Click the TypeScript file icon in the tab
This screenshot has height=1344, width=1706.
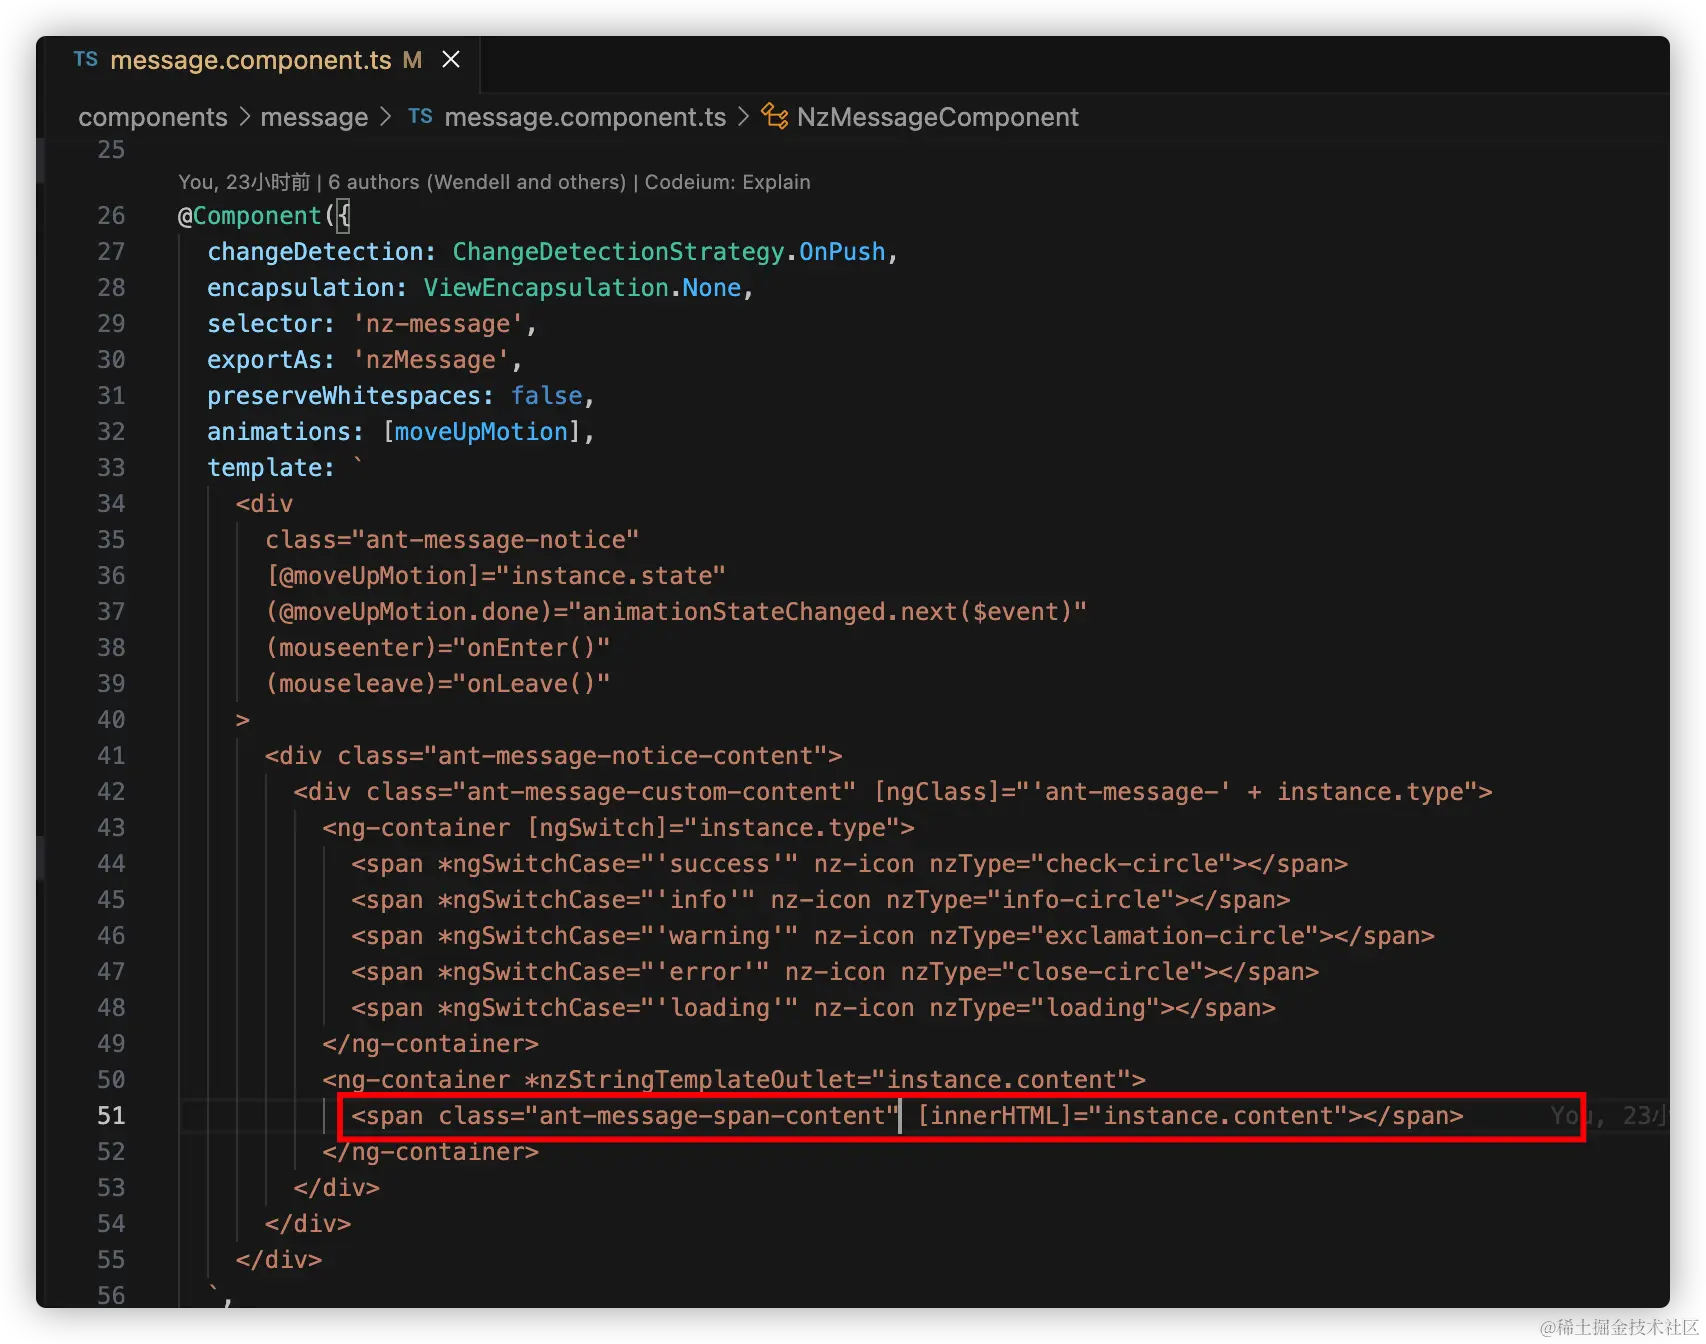86,59
